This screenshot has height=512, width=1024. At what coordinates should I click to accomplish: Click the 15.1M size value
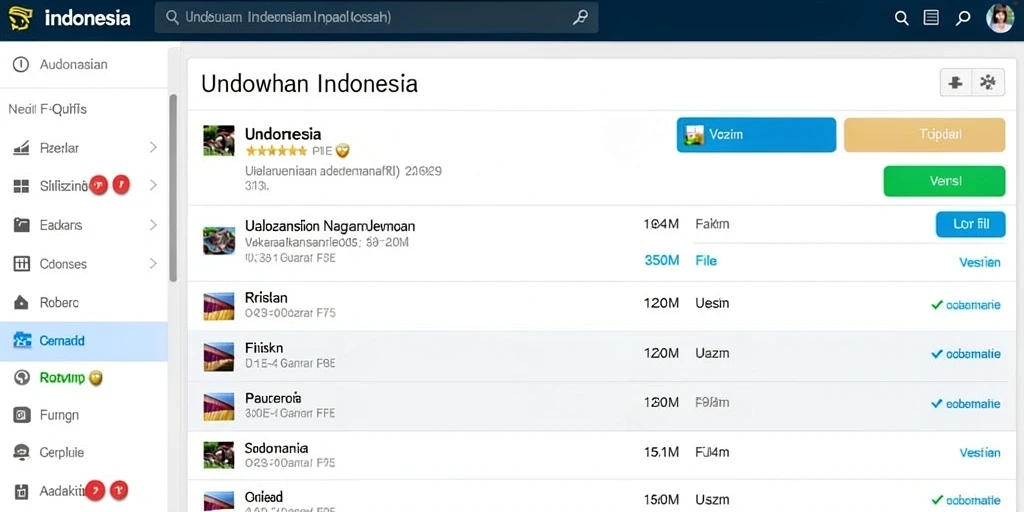tap(662, 452)
